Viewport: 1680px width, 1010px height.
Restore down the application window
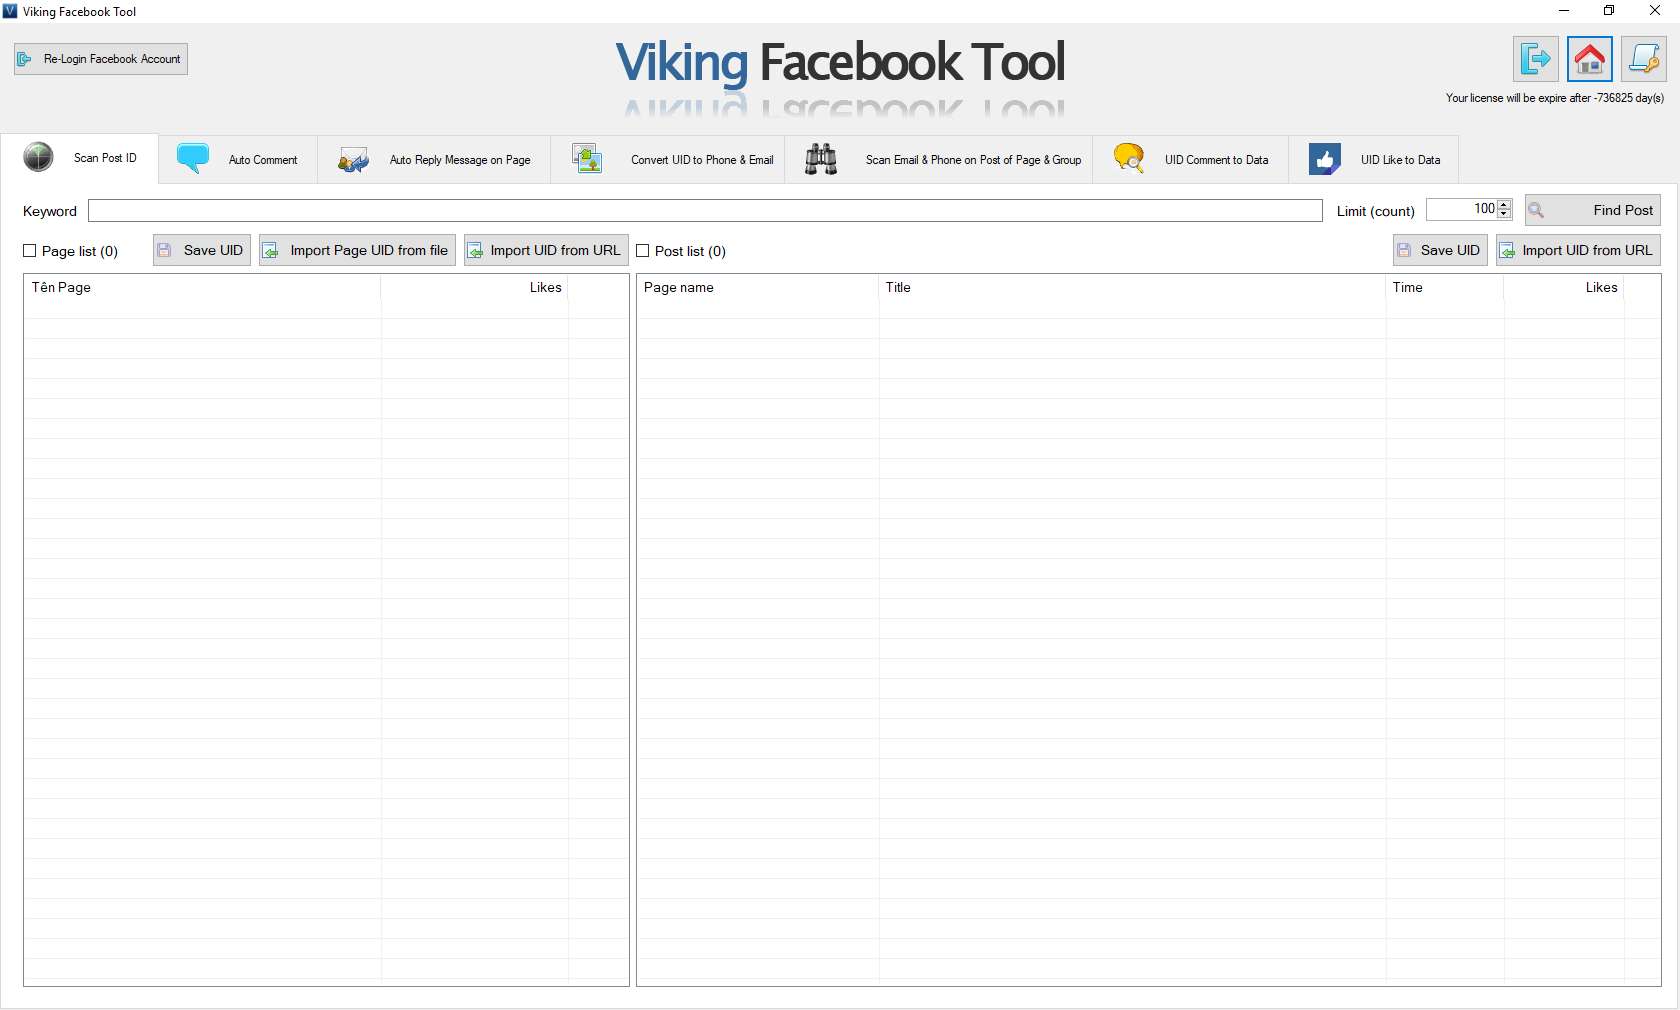point(1609,11)
